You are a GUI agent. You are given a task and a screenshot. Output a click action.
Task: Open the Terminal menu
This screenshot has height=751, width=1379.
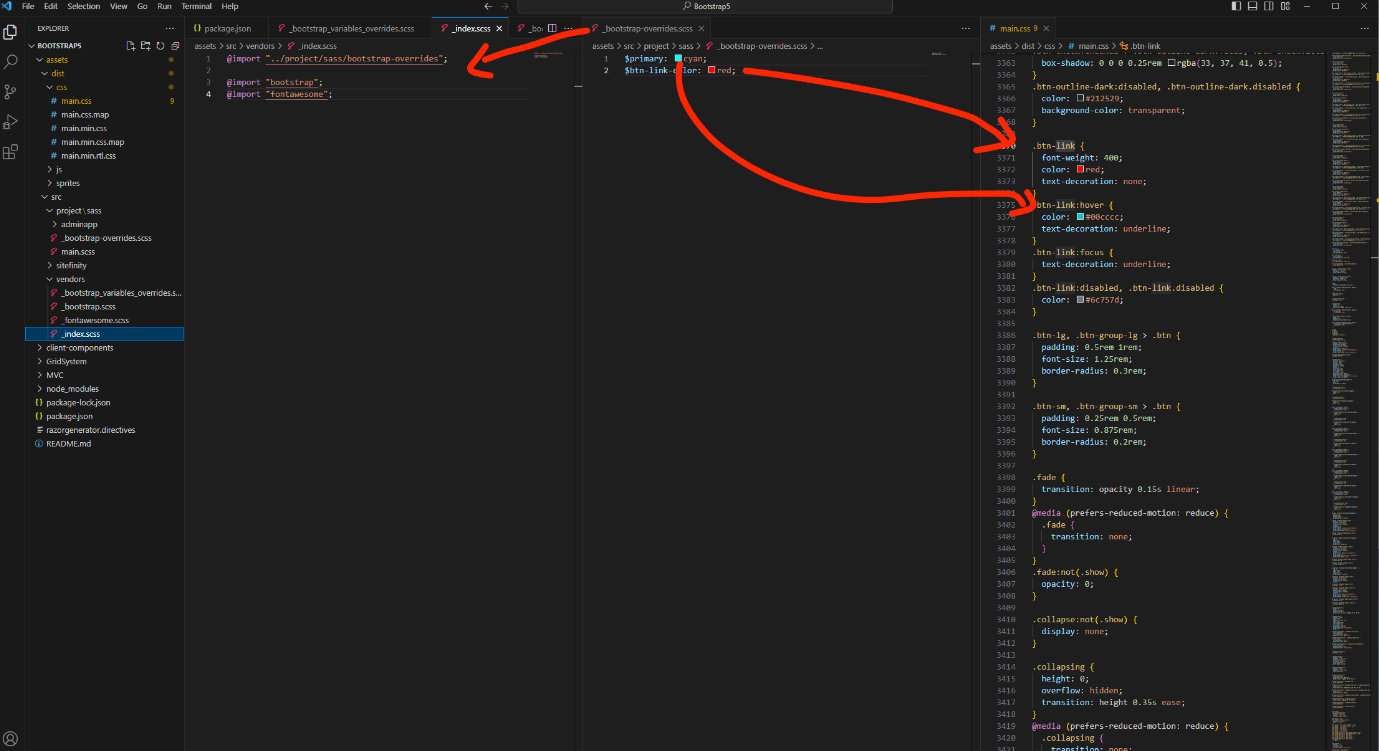[196, 6]
